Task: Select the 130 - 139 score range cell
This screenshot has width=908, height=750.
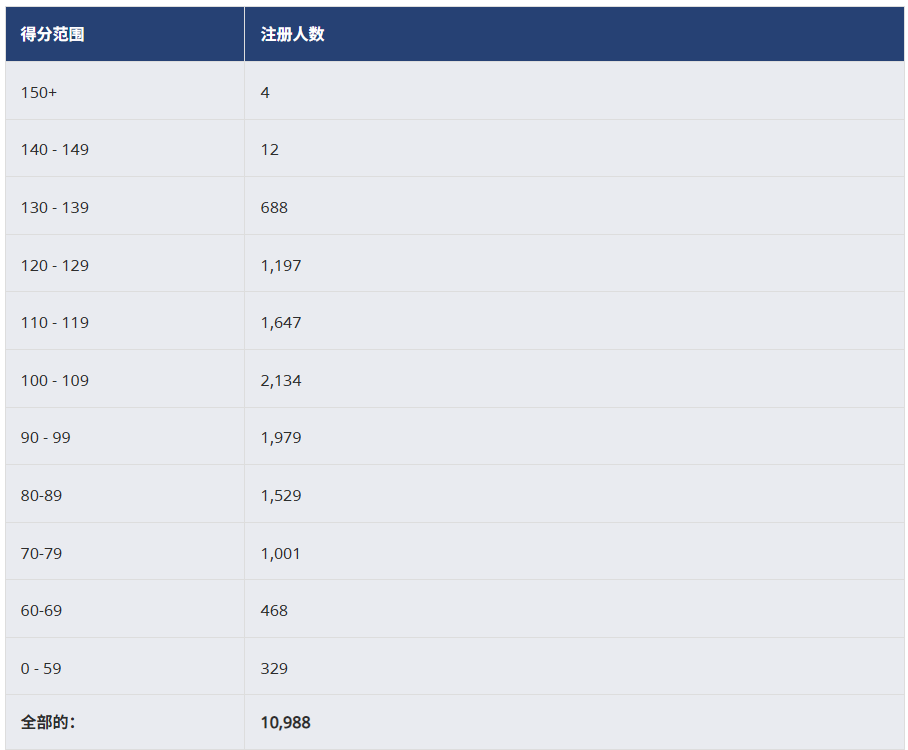Action: coord(55,207)
